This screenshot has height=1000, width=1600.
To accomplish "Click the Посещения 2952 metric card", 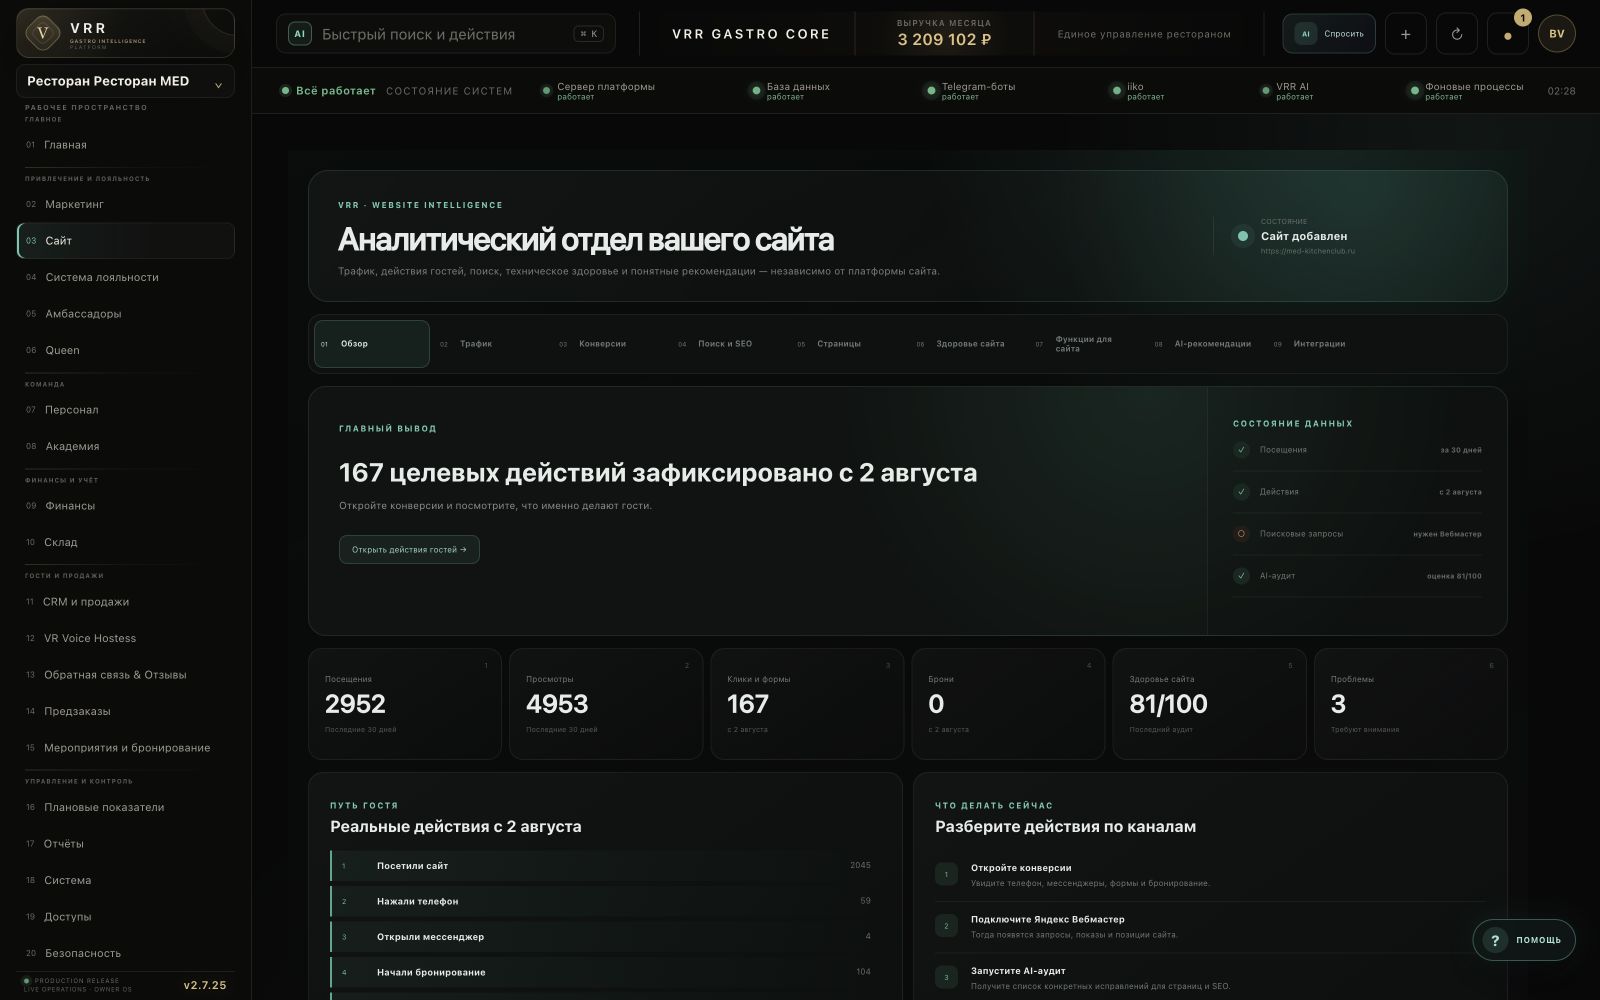I will [x=405, y=704].
